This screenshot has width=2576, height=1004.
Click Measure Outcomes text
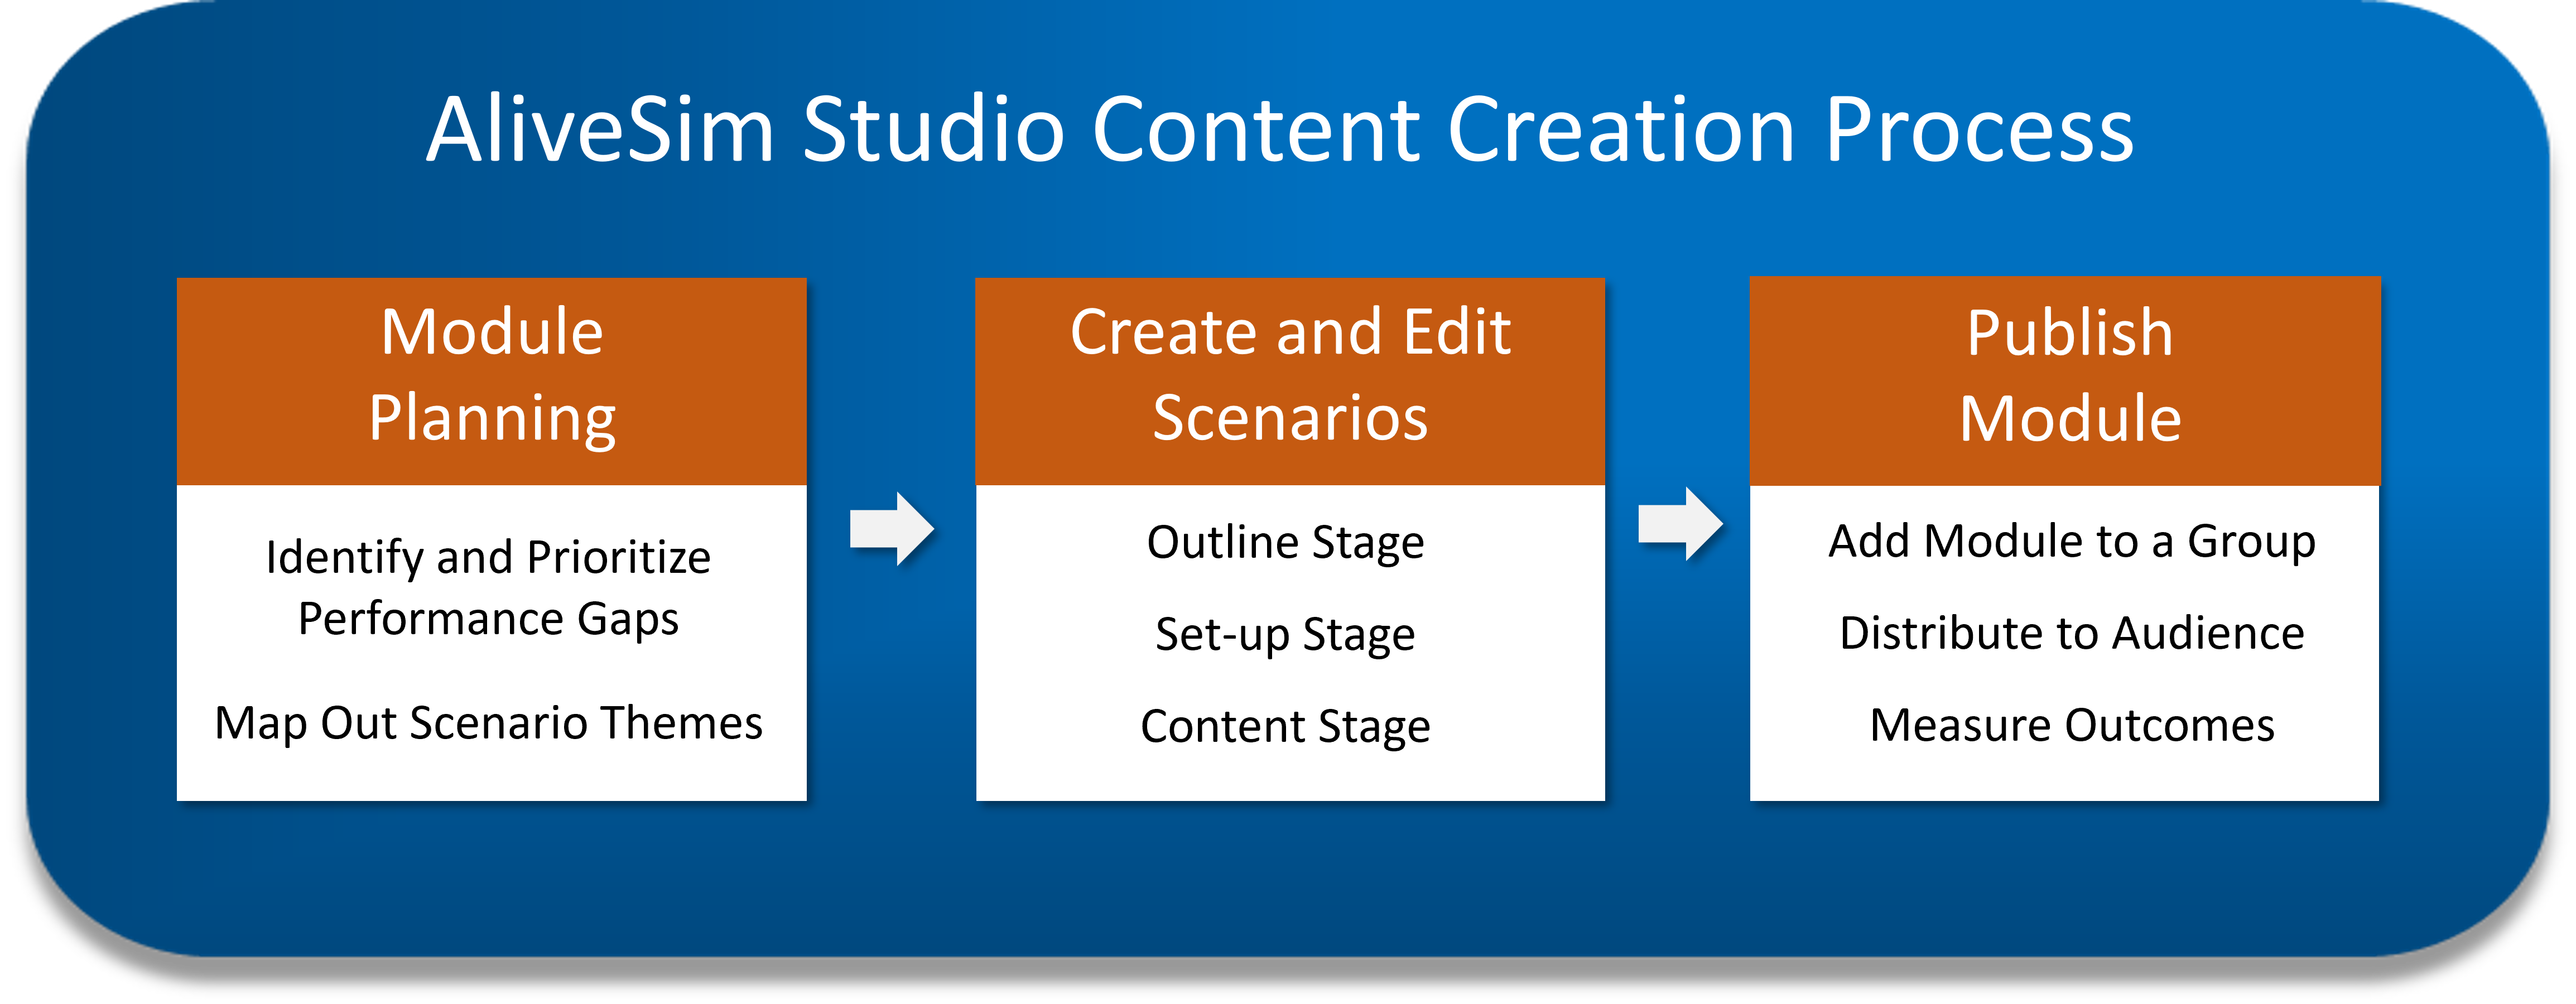[x=2072, y=725]
